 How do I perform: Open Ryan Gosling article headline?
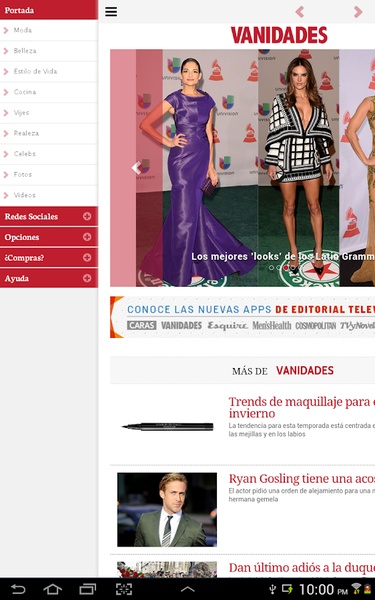click(302, 479)
